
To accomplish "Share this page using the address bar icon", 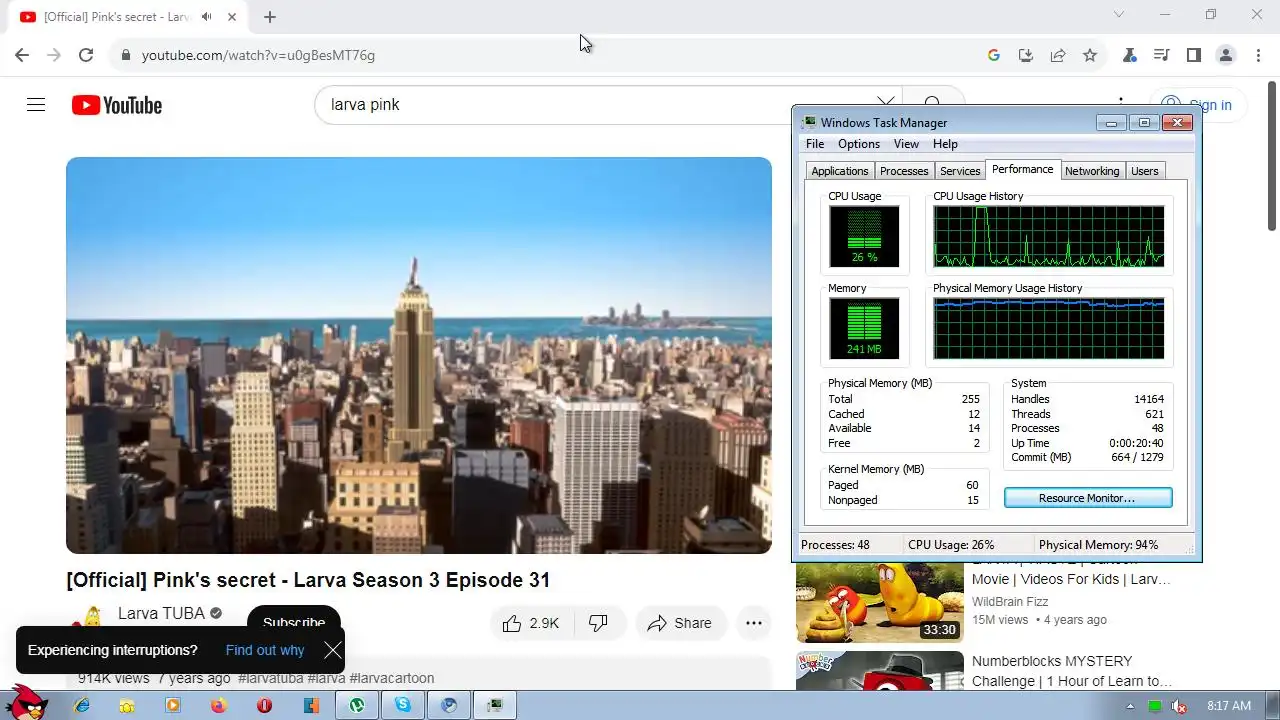I will (1058, 55).
